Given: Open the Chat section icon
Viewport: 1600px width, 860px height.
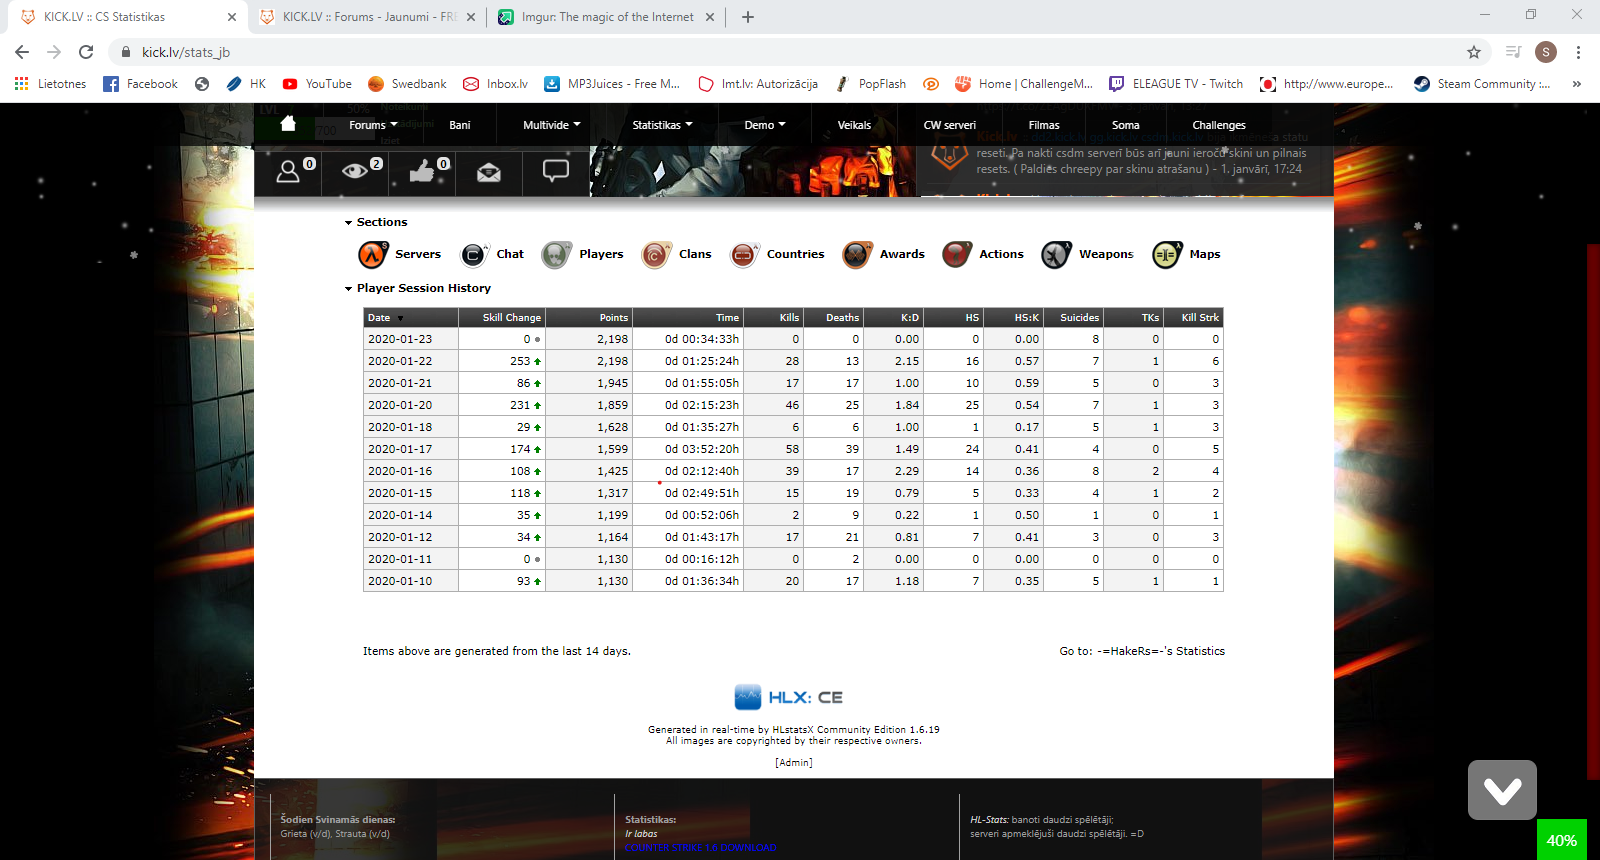Looking at the screenshot, I should 474,255.
